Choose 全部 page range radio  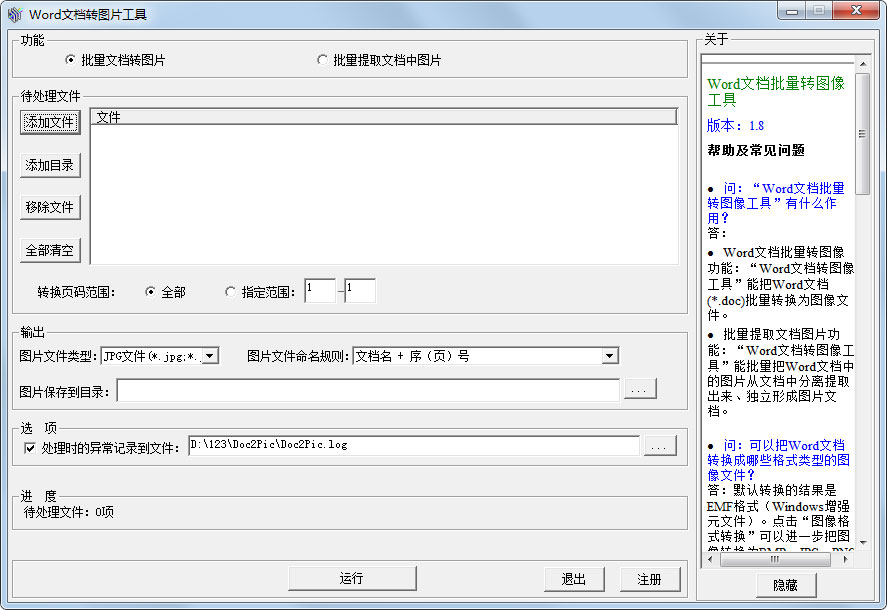165,292
